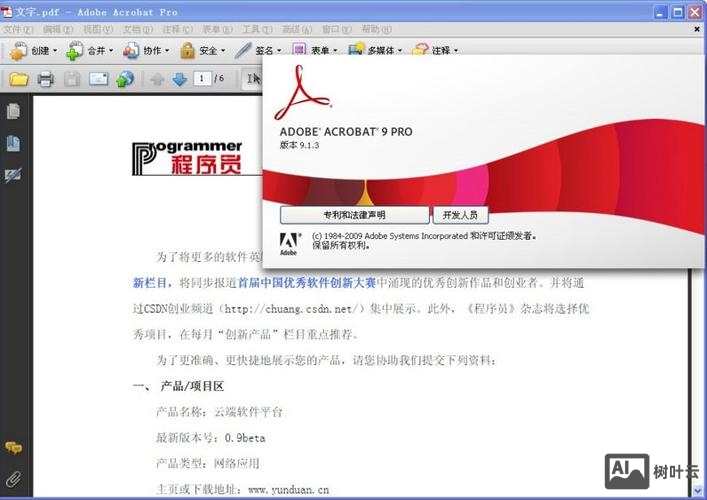Image resolution: width=707 pixels, height=500 pixels.
Task: Click the envelope email icon
Action: 98,79
